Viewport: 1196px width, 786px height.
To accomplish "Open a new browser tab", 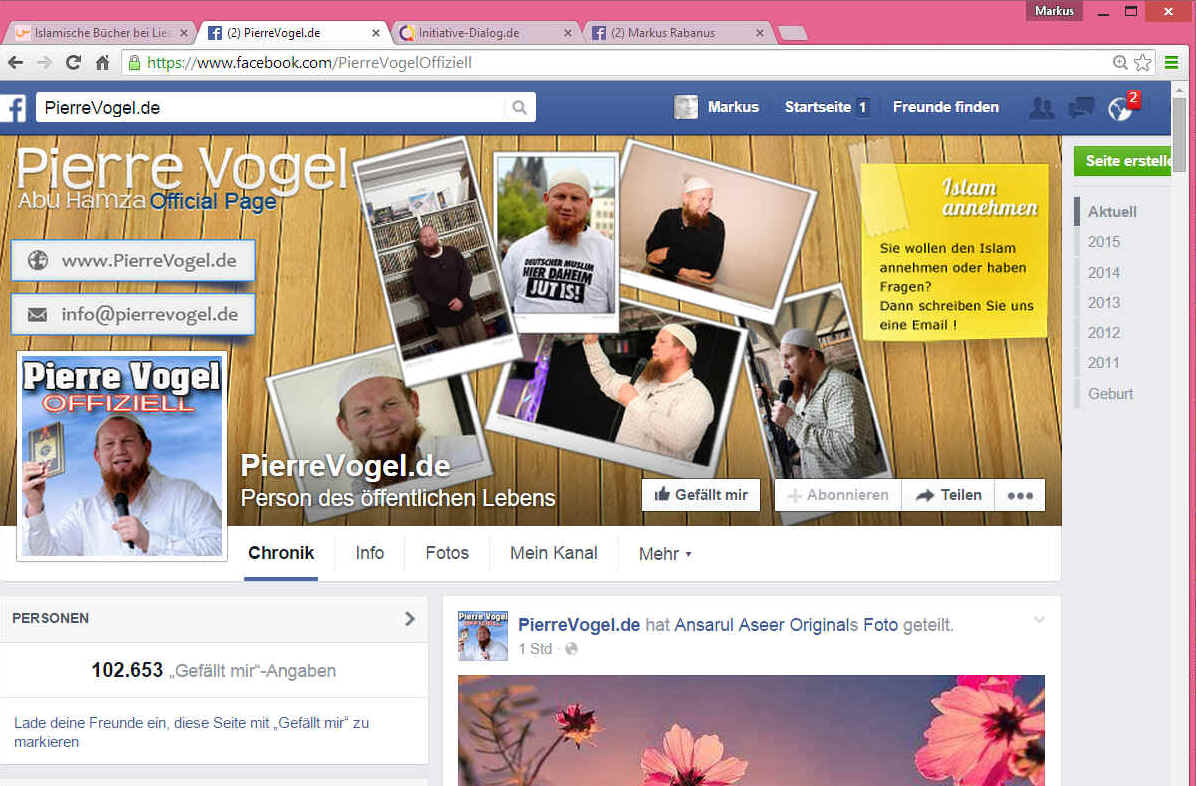I will pos(793,33).
